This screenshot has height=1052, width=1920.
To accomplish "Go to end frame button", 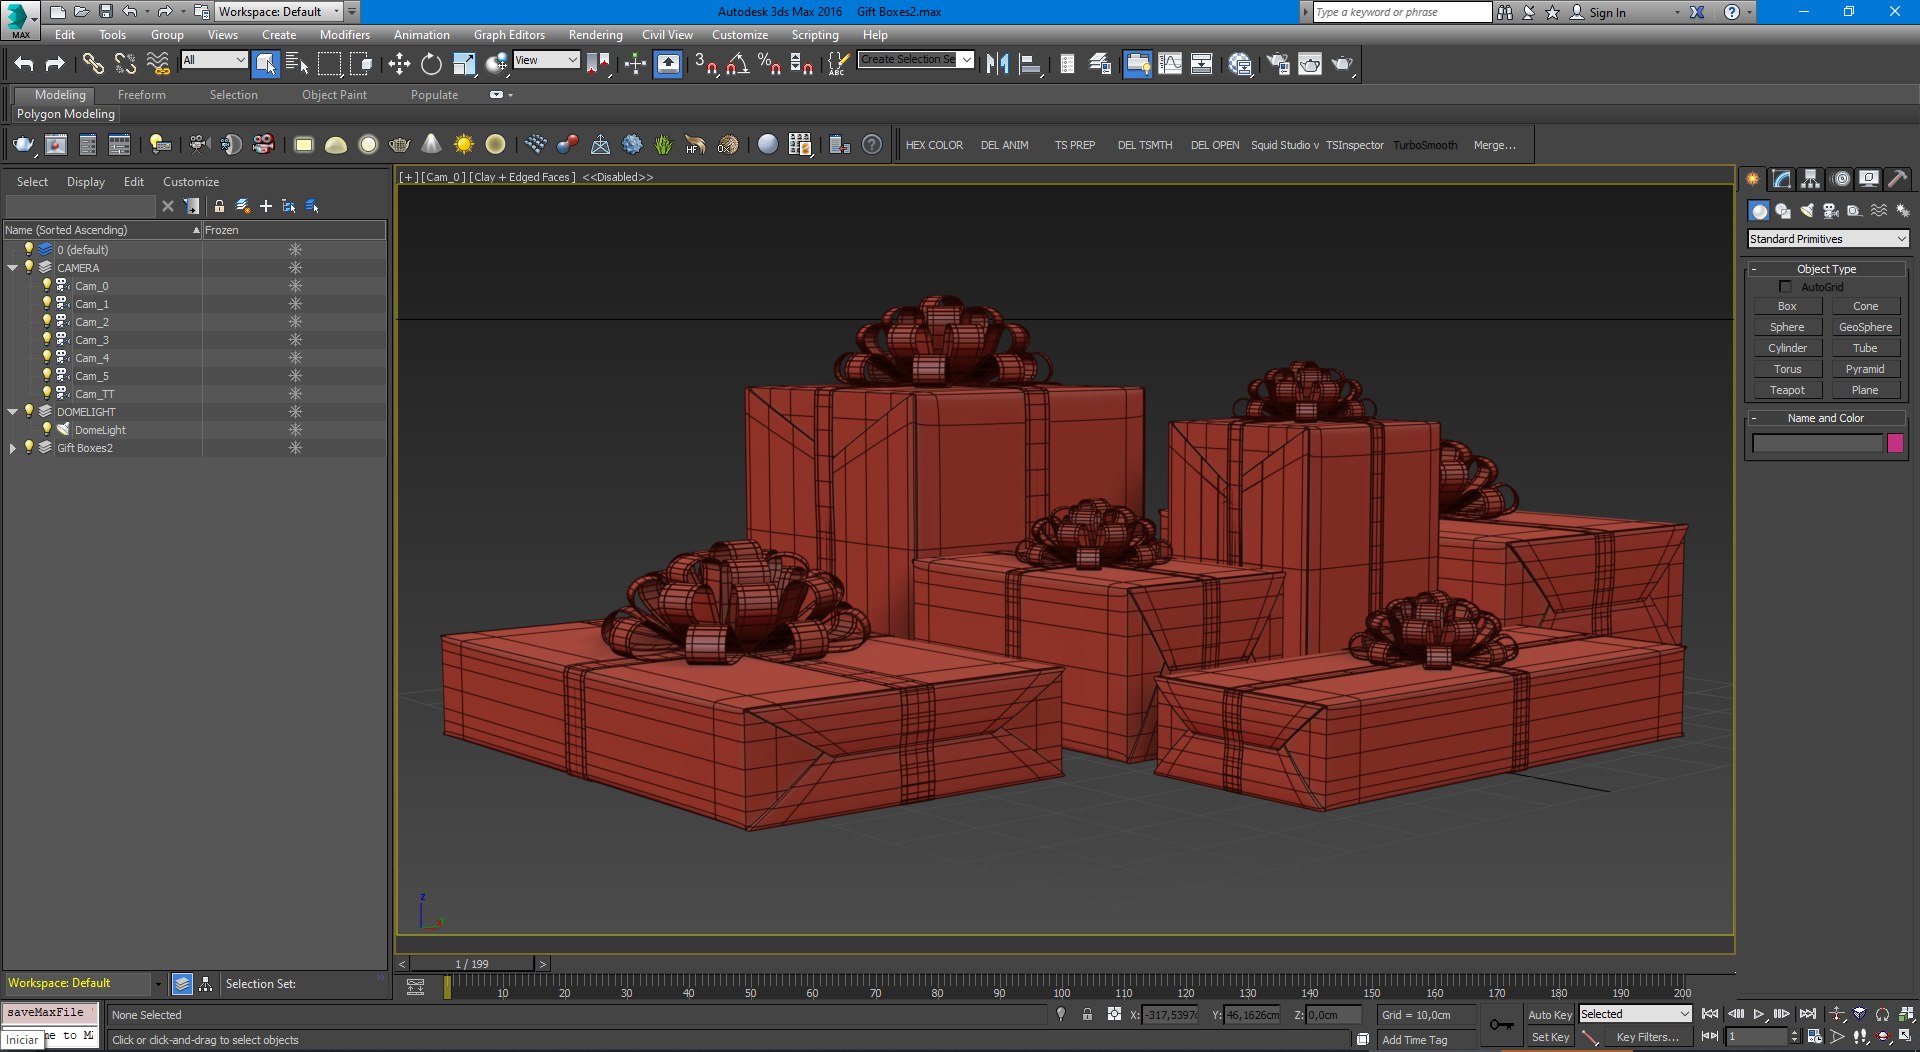I will [x=1808, y=1014].
